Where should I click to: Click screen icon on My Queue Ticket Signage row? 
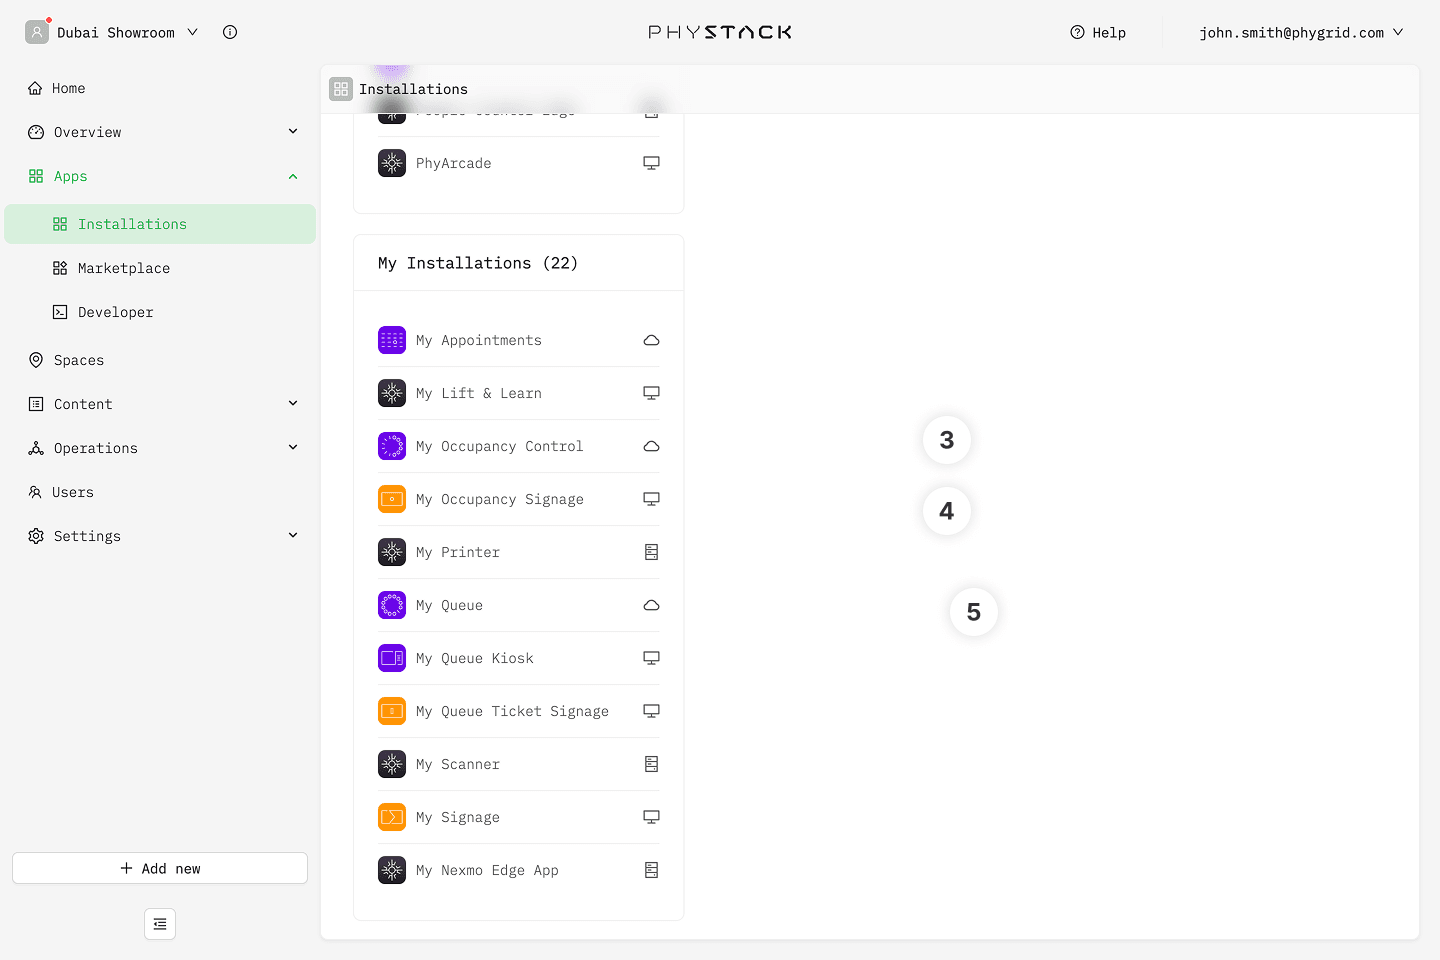click(x=651, y=711)
